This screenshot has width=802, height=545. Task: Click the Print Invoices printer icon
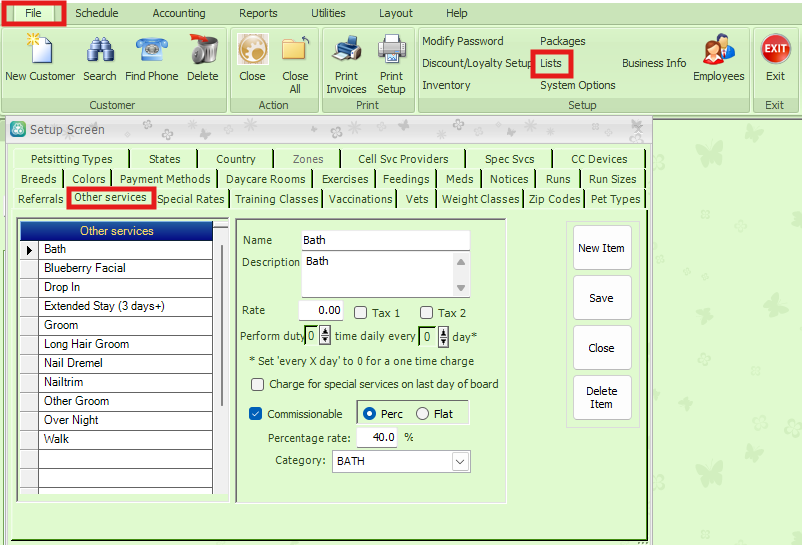(x=346, y=50)
